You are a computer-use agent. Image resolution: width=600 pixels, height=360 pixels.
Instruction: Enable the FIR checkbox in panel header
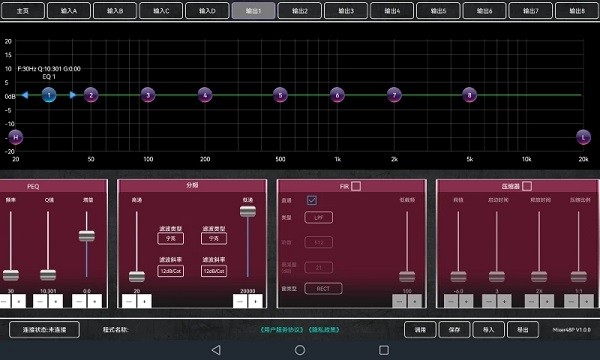coord(356,186)
